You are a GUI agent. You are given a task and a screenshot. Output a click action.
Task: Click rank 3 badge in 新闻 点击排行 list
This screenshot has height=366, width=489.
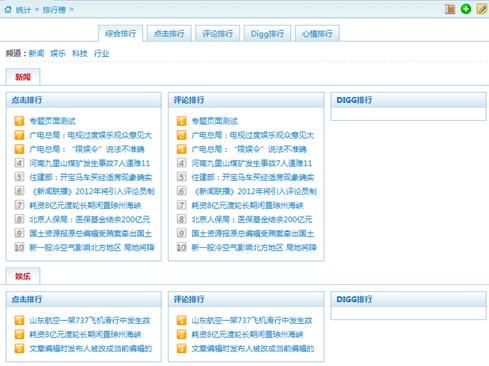[x=19, y=149]
